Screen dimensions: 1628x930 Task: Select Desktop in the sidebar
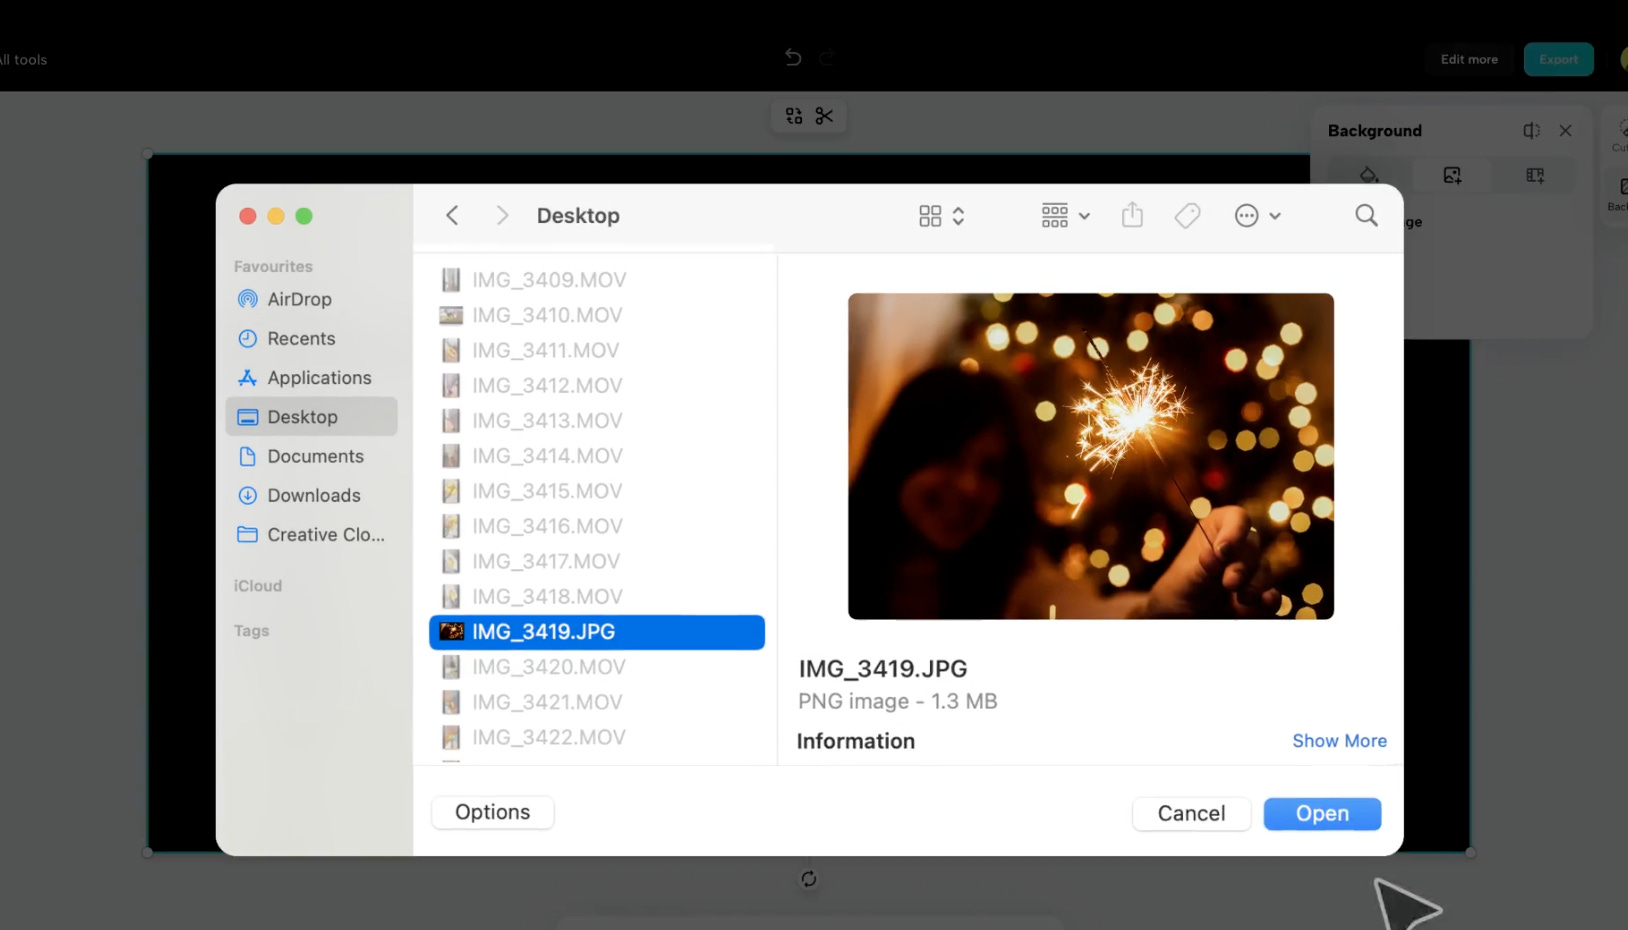point(311,417)
